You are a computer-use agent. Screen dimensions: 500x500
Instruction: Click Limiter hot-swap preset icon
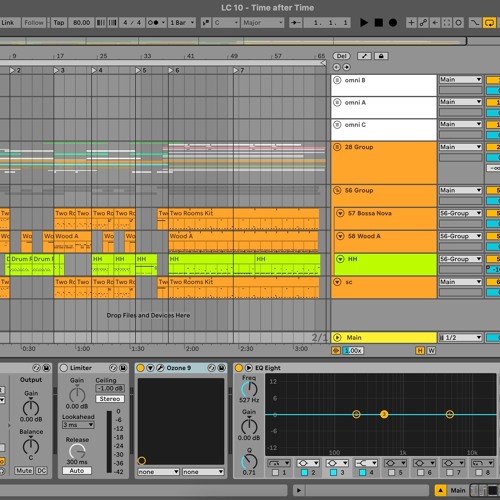113,368
